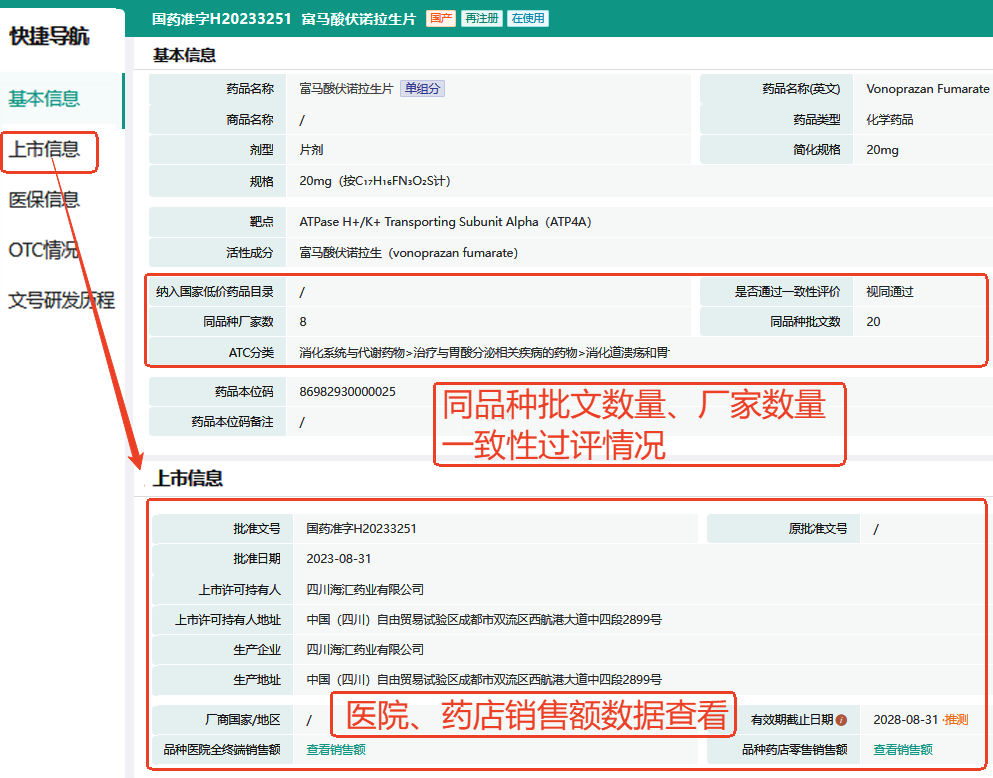Click 同品种批文数 value 20
Image resolution: width=993 pixels, height=778 pixels.
pyautogui.click(x=873, y=322)
